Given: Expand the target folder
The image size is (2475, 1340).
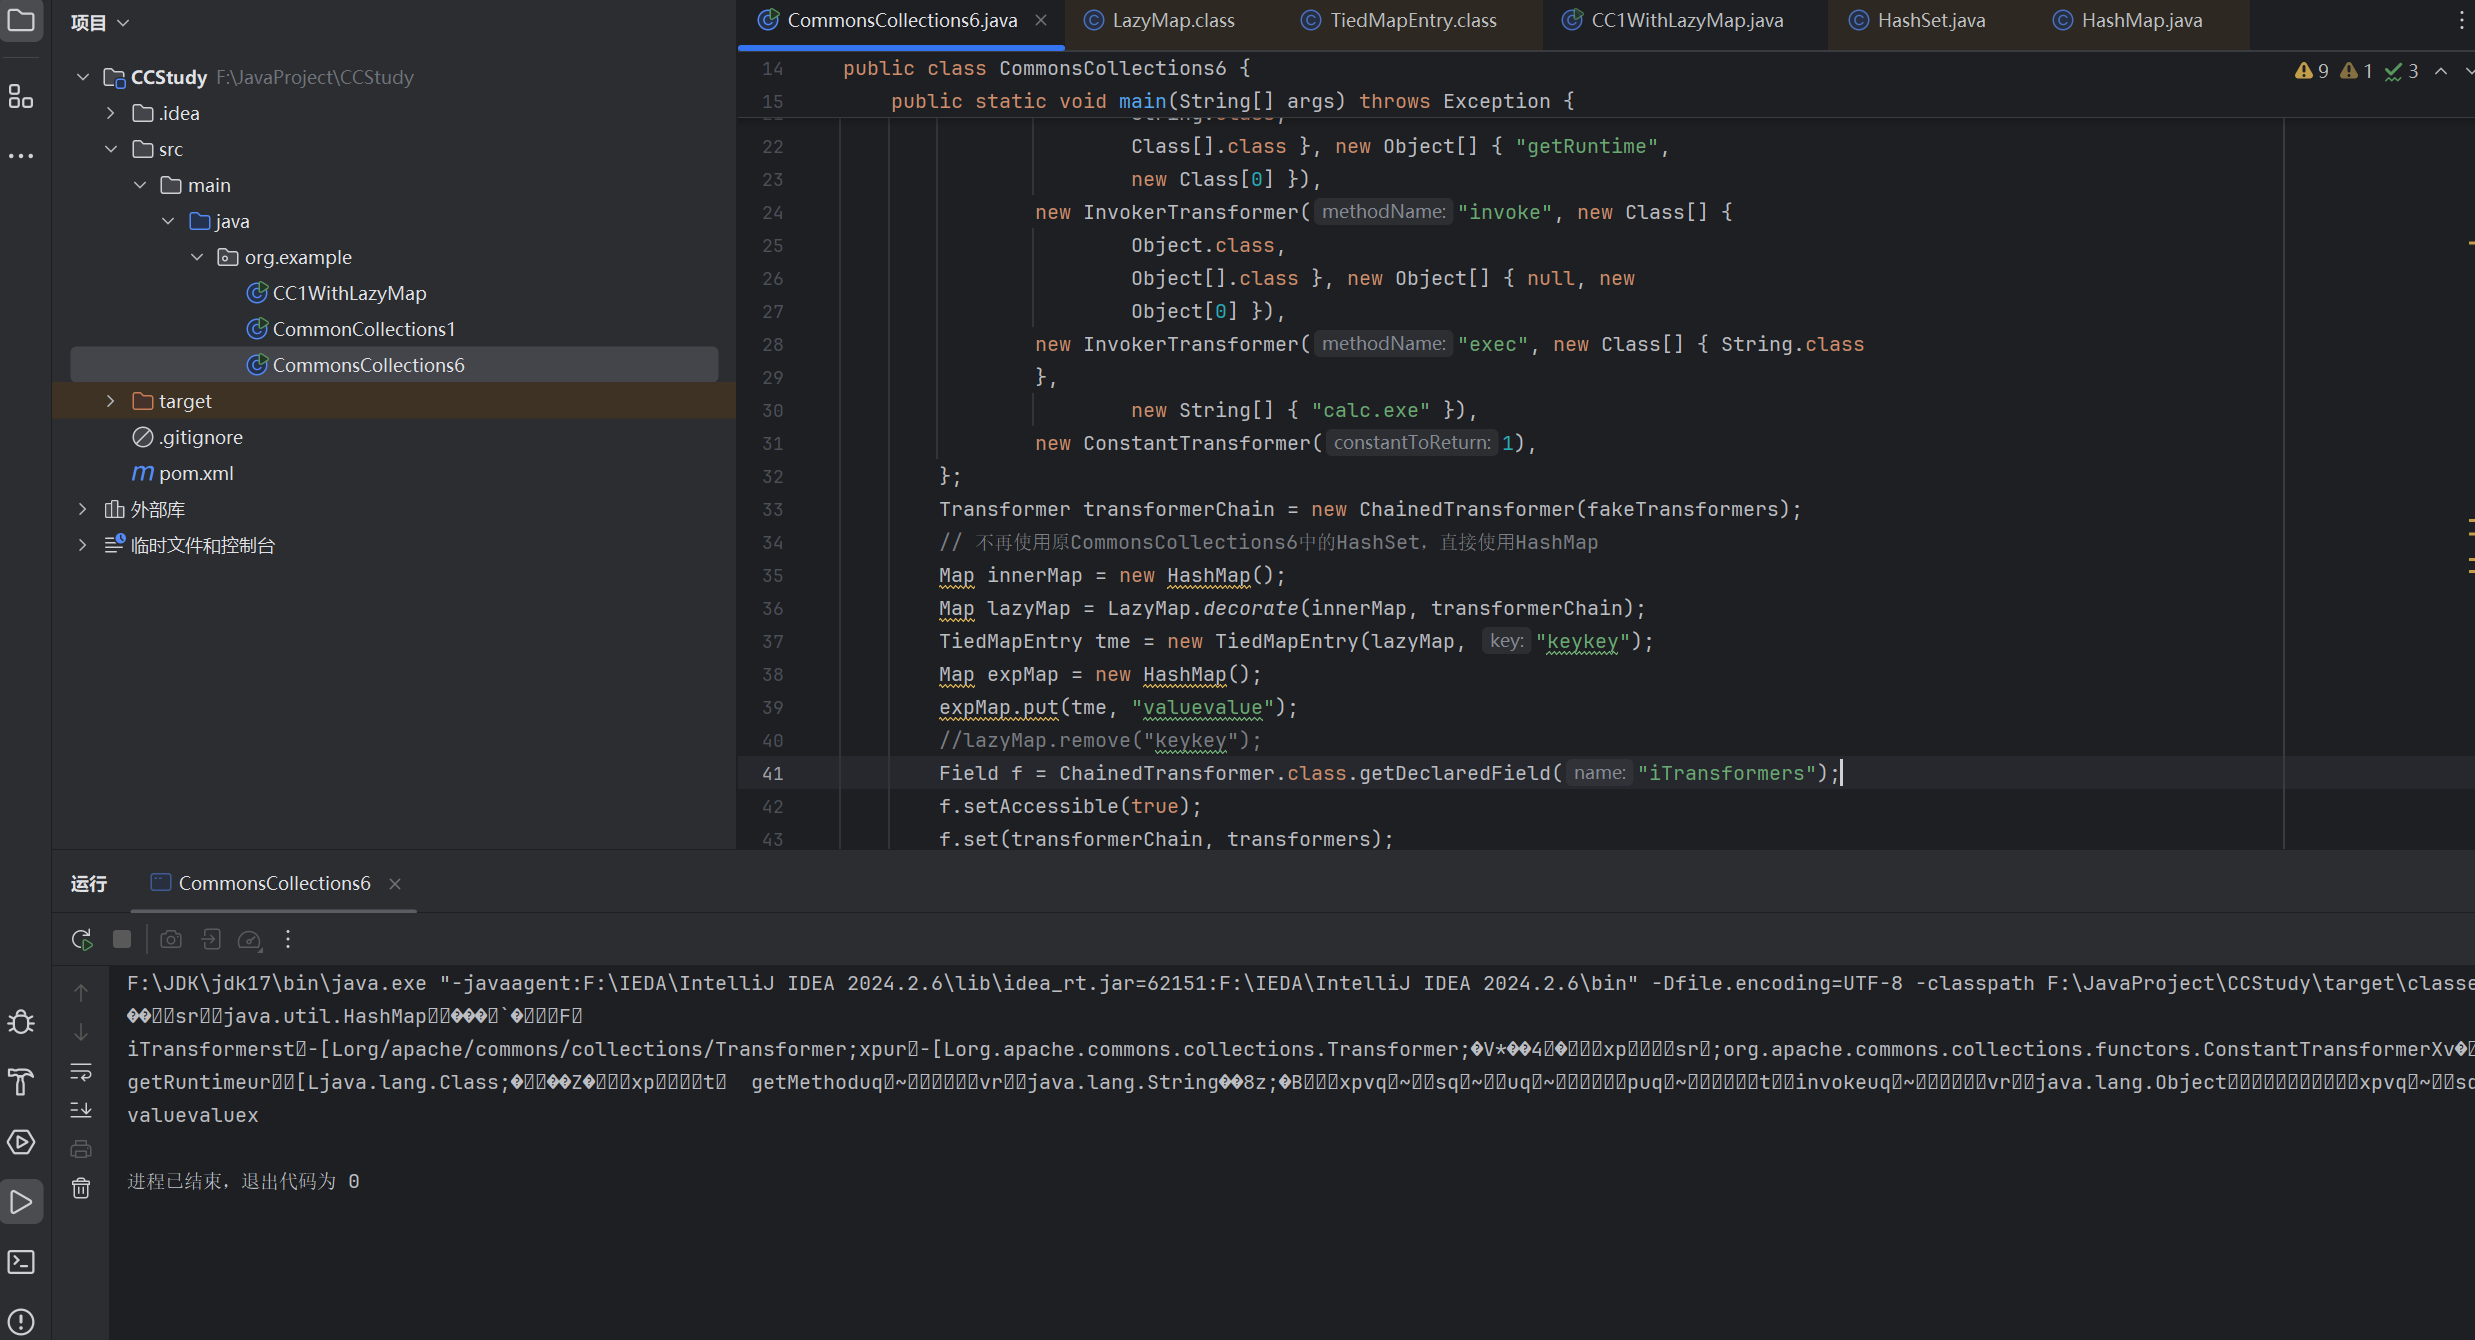Looking at the screenshot, I should (x=111, y=401).
